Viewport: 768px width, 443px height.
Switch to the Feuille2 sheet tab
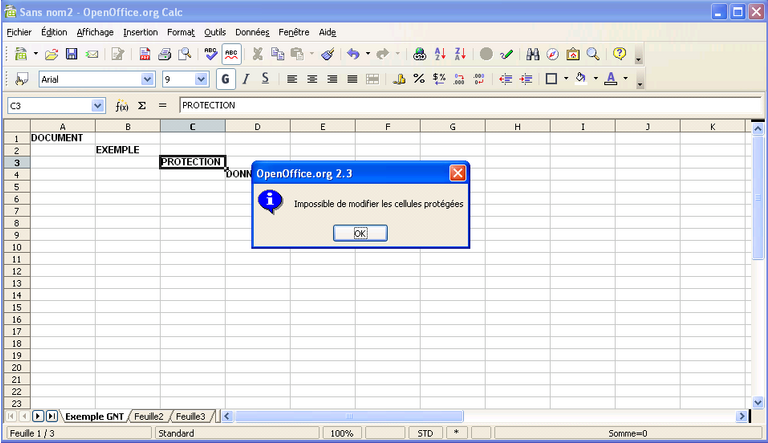coord(148,417)
